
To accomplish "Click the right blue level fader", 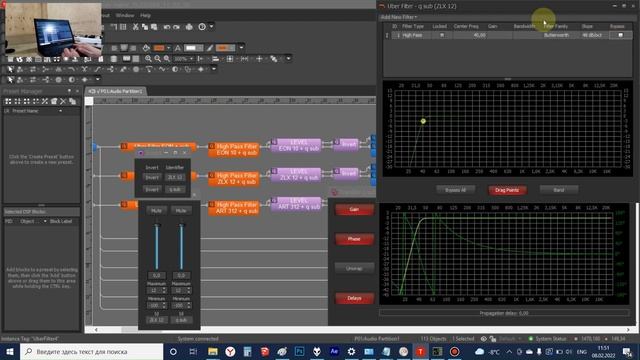I will pyautogui.click(x=181, y=247).
